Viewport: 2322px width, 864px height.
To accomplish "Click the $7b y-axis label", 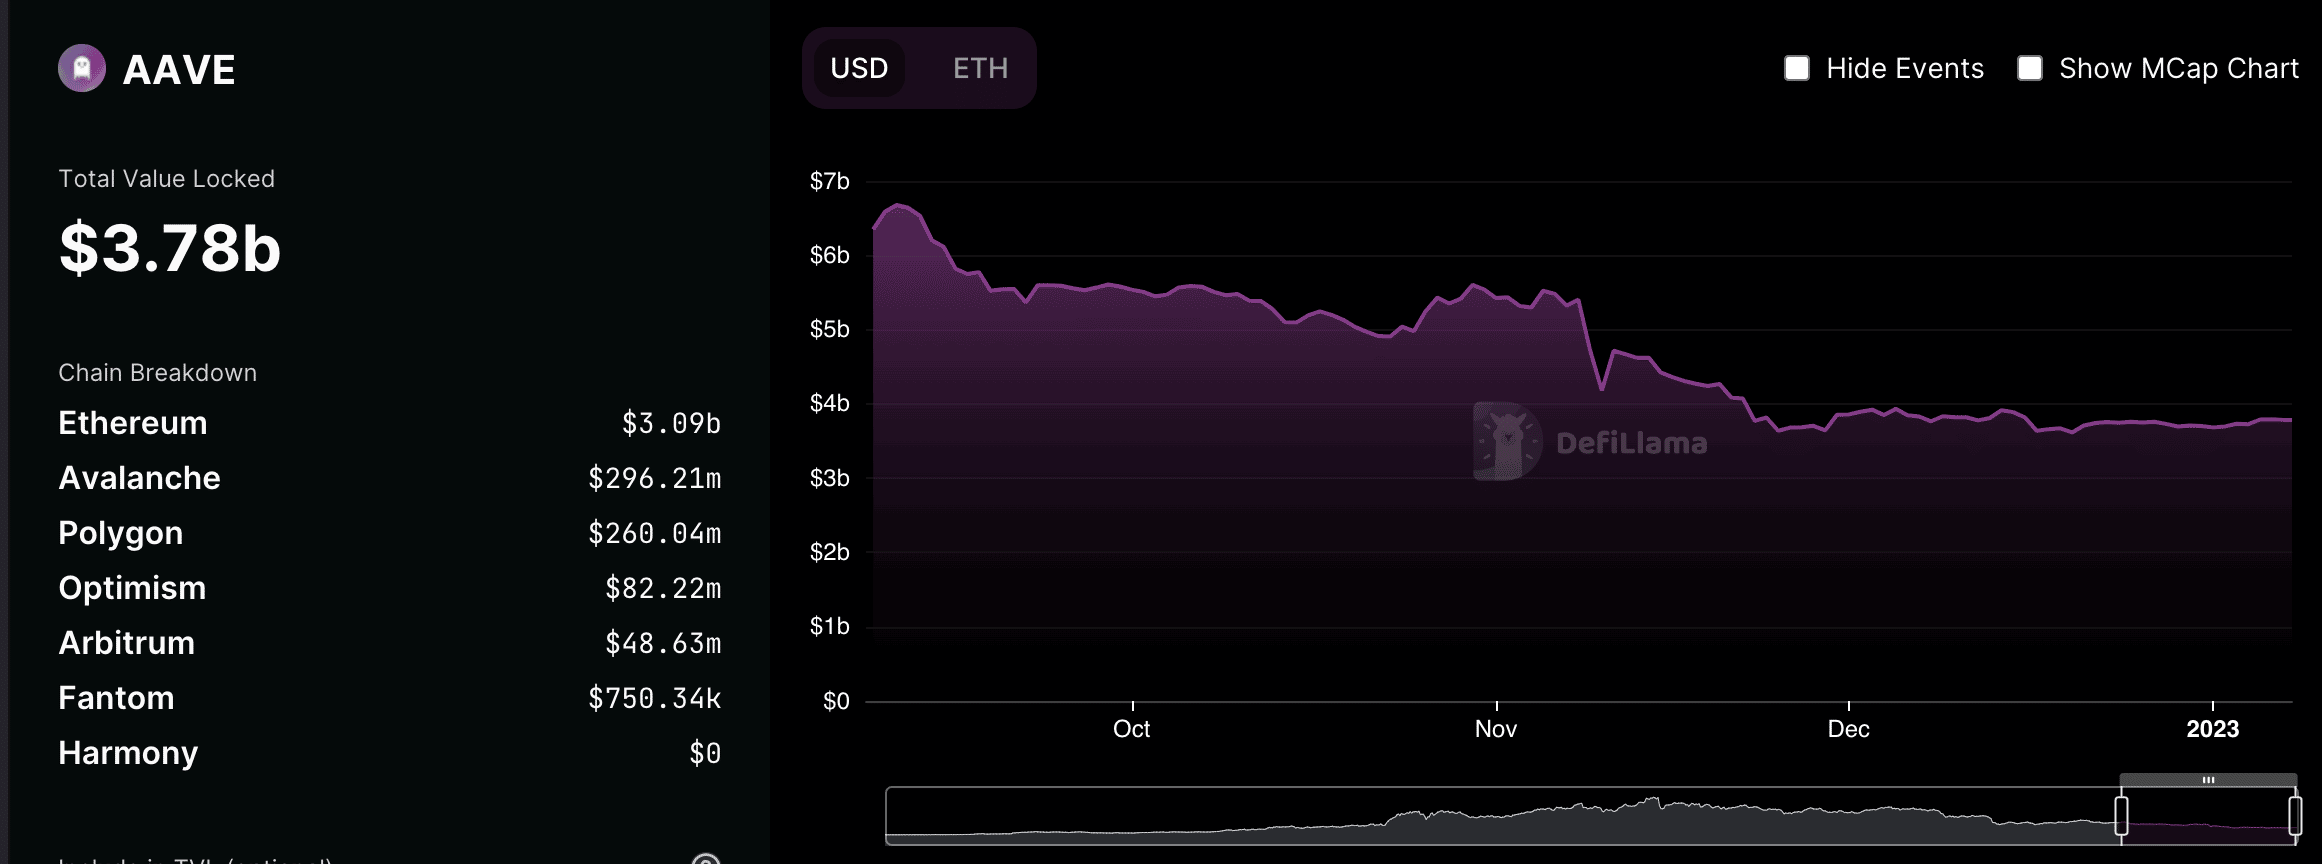I will (x=830, y=182).
